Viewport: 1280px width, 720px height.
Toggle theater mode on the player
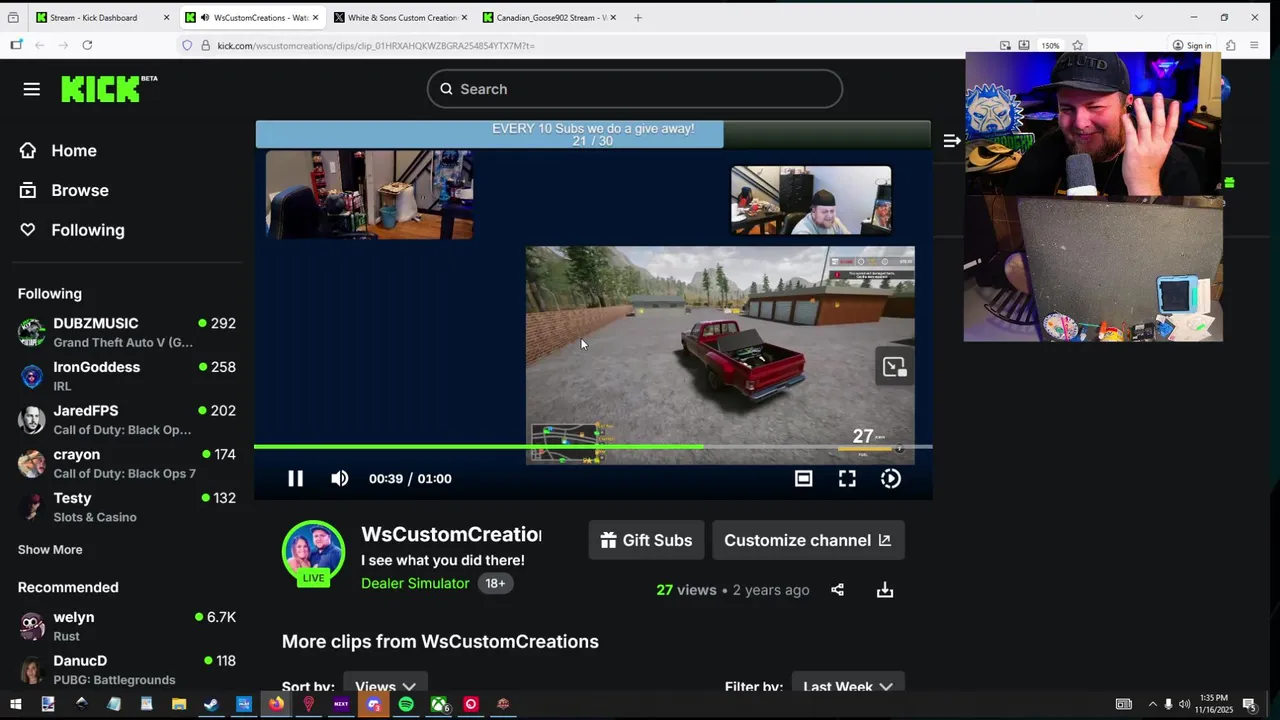click(803, 479)
